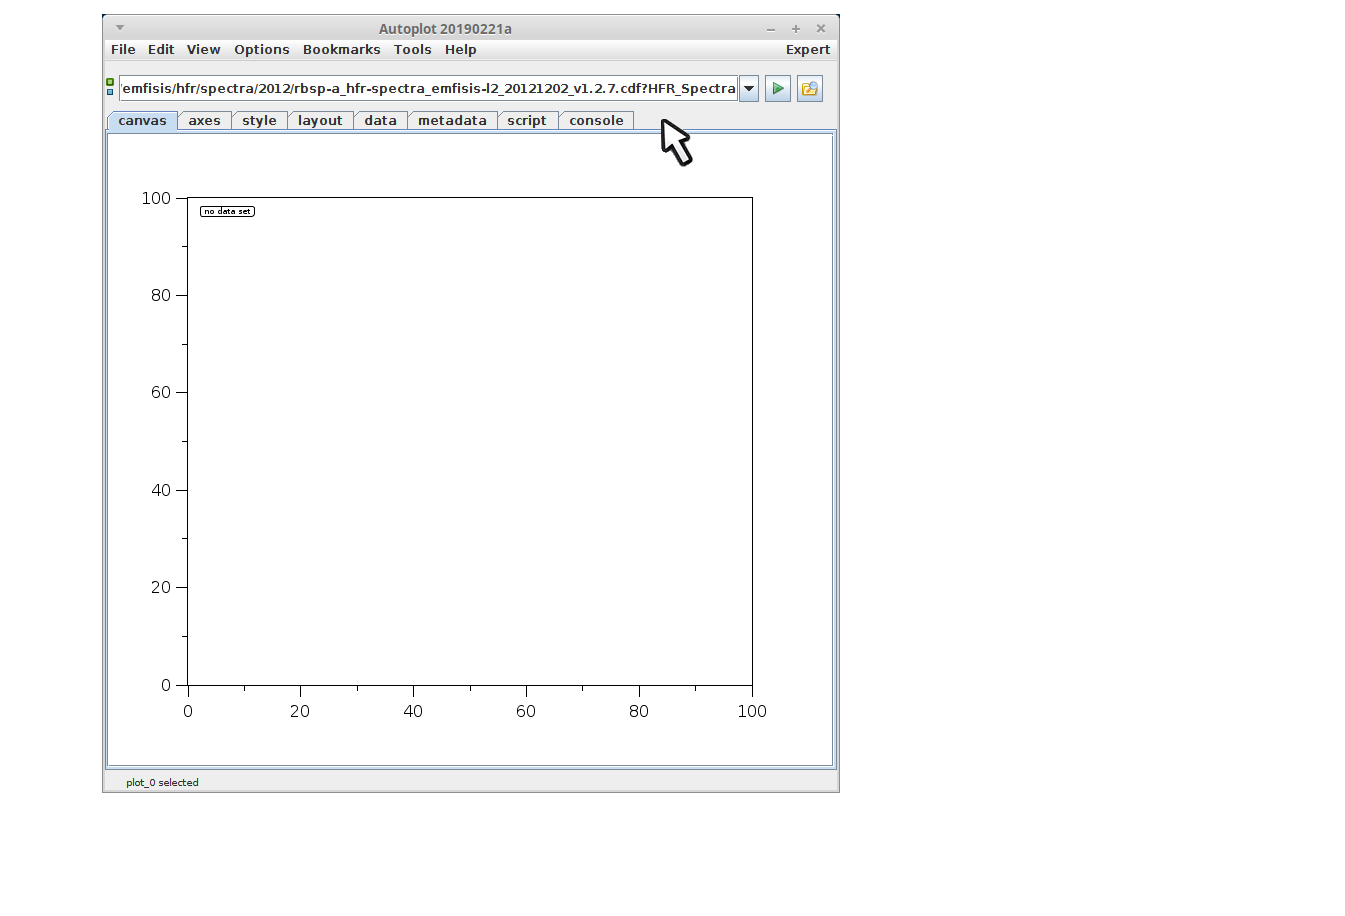Switch to the style tab

point(259,121)
